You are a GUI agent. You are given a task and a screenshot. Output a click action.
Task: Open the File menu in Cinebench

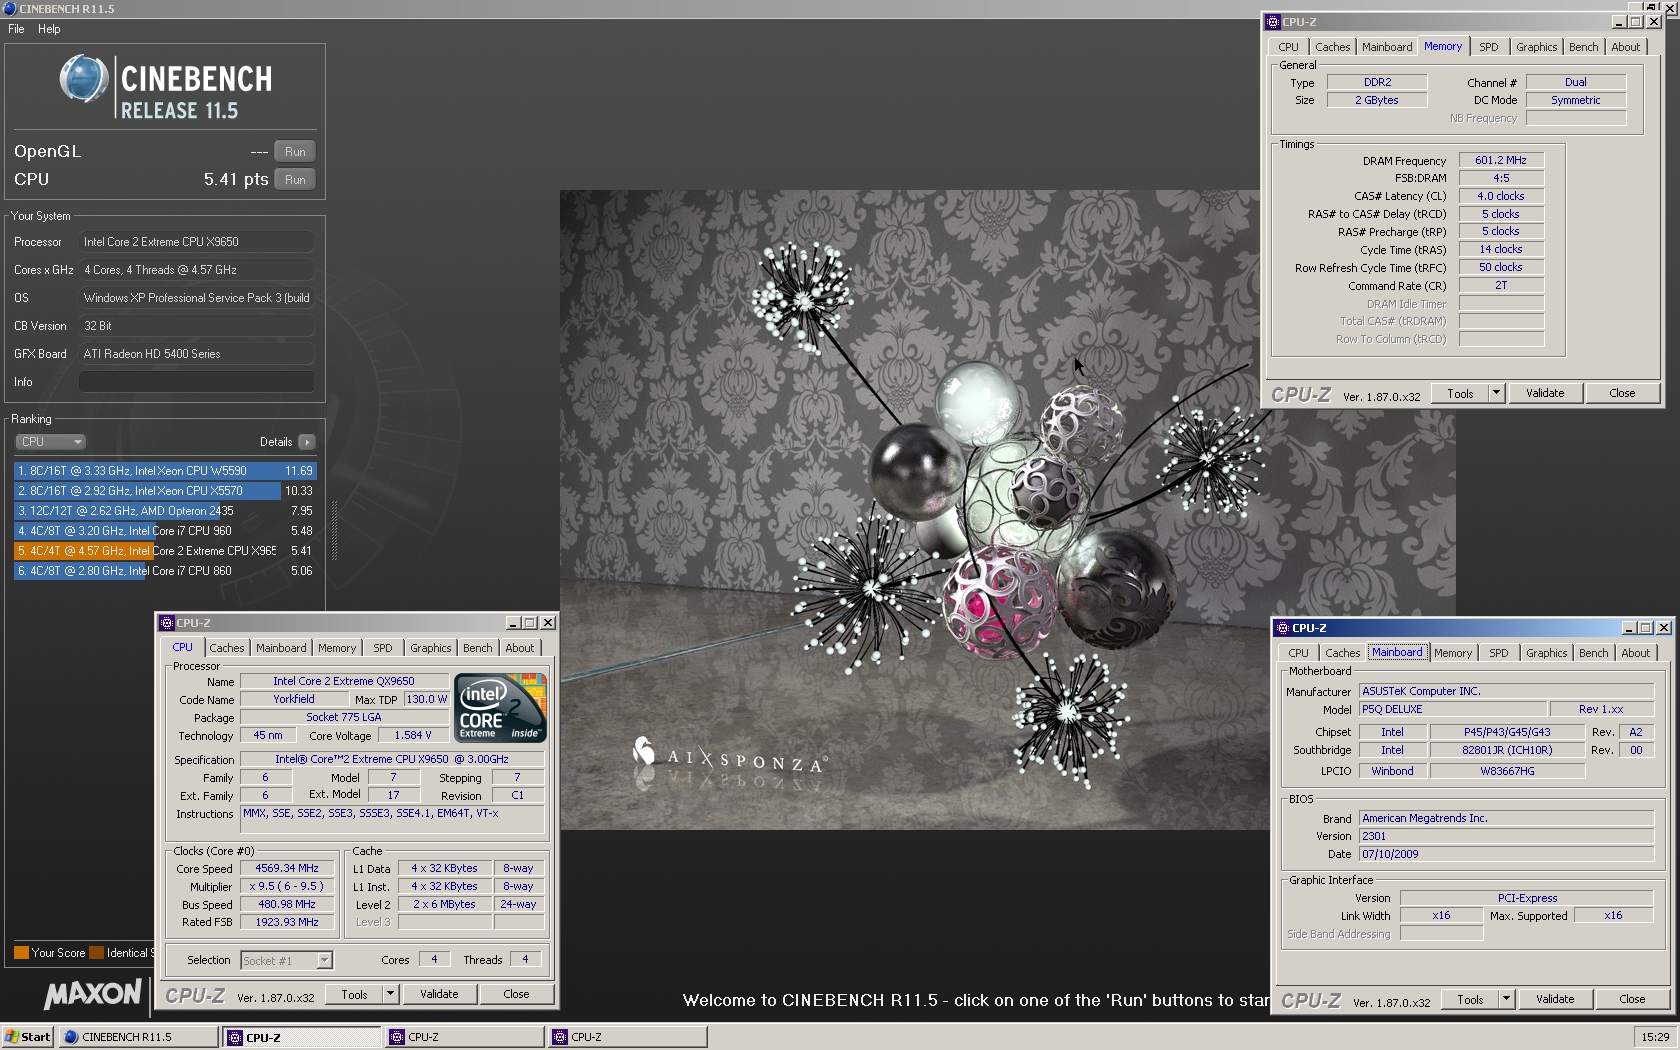point(16,29)
